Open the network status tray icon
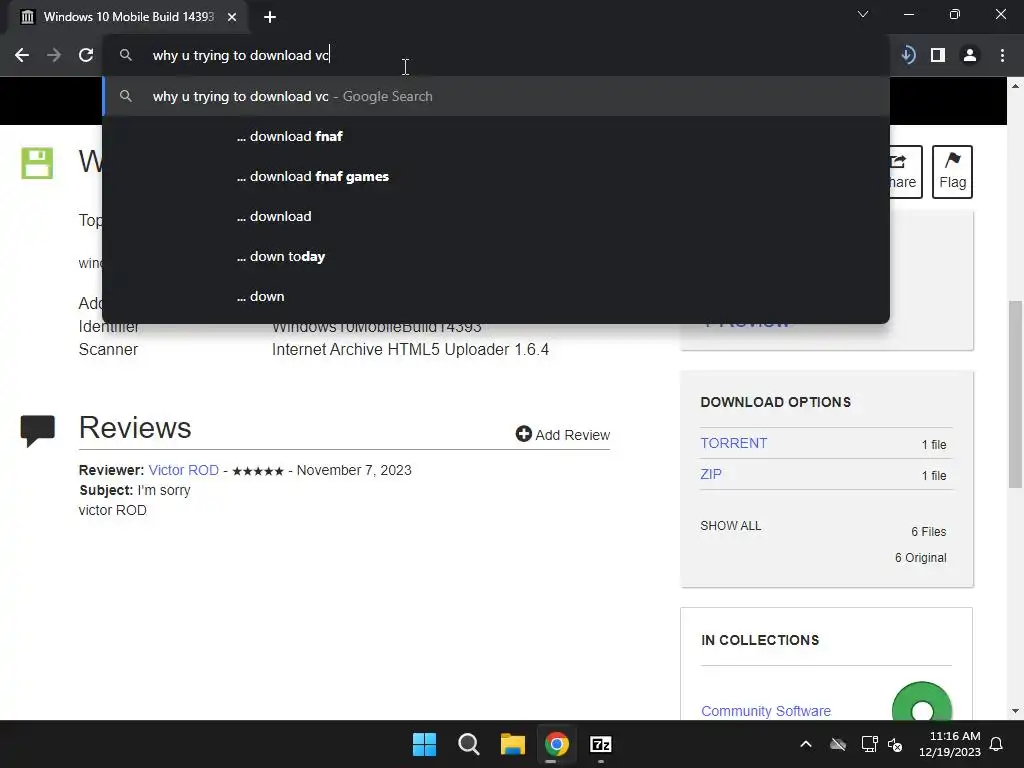1024x768 pixels. pyautogui.click(x=869, y=744)
